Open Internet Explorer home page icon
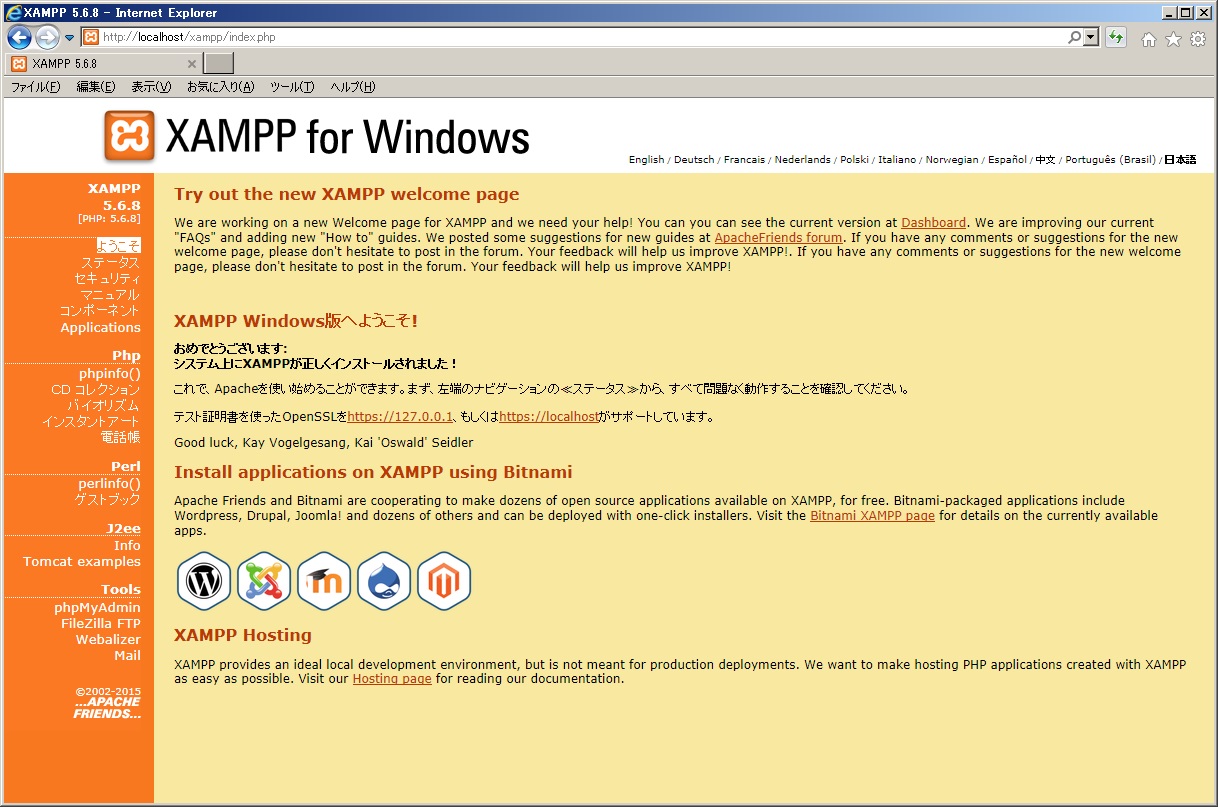 [x=1149, y=39]
